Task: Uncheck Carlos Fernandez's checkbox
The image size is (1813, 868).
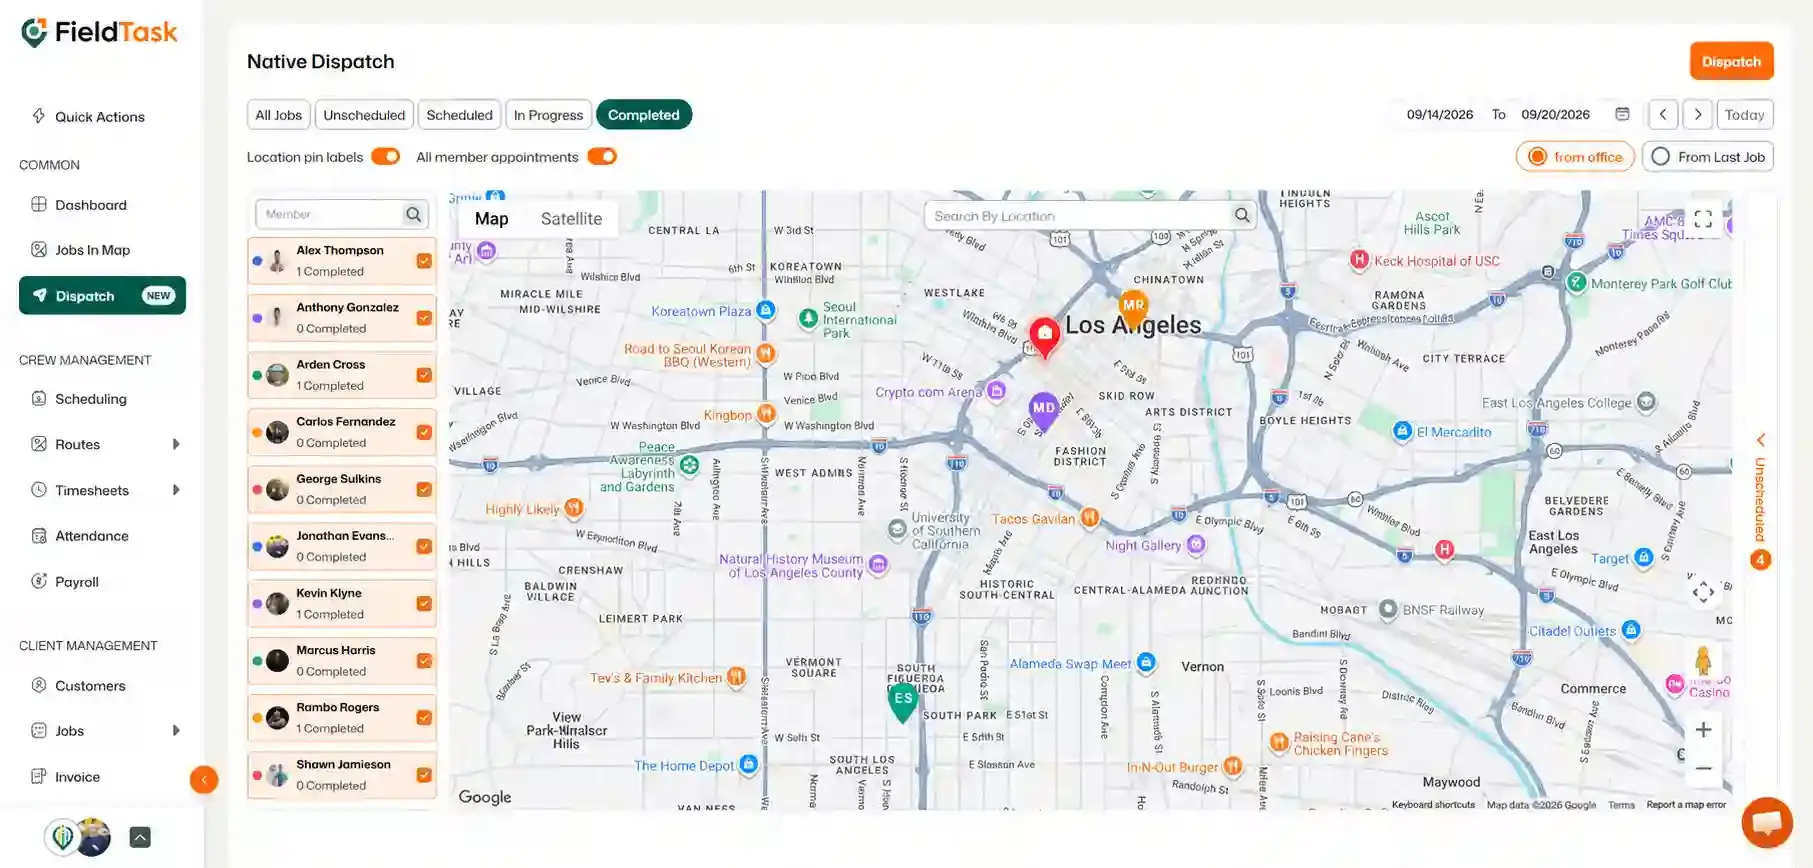Action: 424,433
